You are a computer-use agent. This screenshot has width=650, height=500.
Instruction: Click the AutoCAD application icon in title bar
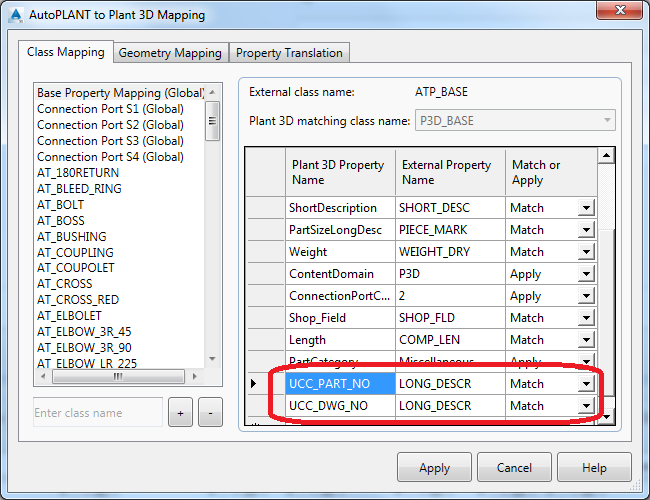coord(16,15)
